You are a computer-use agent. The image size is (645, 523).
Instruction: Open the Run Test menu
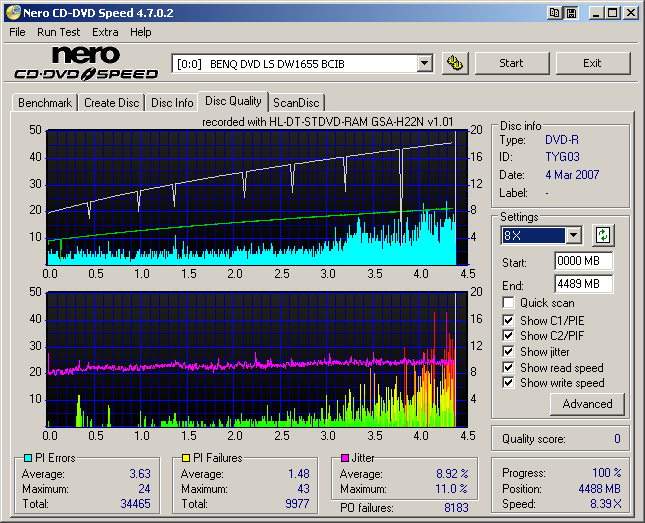tap(58, 32)
